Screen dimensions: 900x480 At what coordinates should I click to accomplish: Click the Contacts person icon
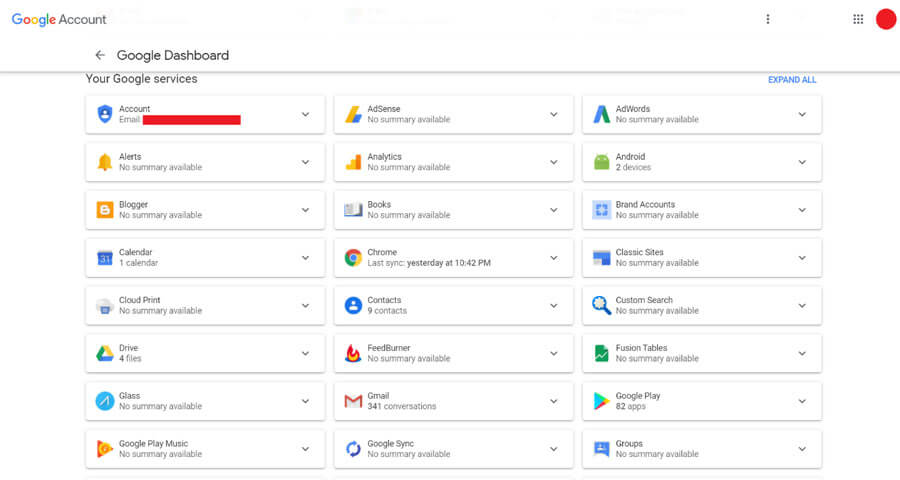pos(353,305)
